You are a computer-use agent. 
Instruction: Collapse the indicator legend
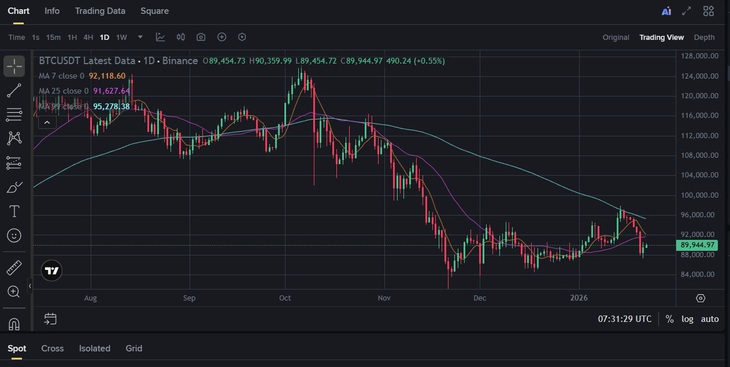click(x=47, y=122)
